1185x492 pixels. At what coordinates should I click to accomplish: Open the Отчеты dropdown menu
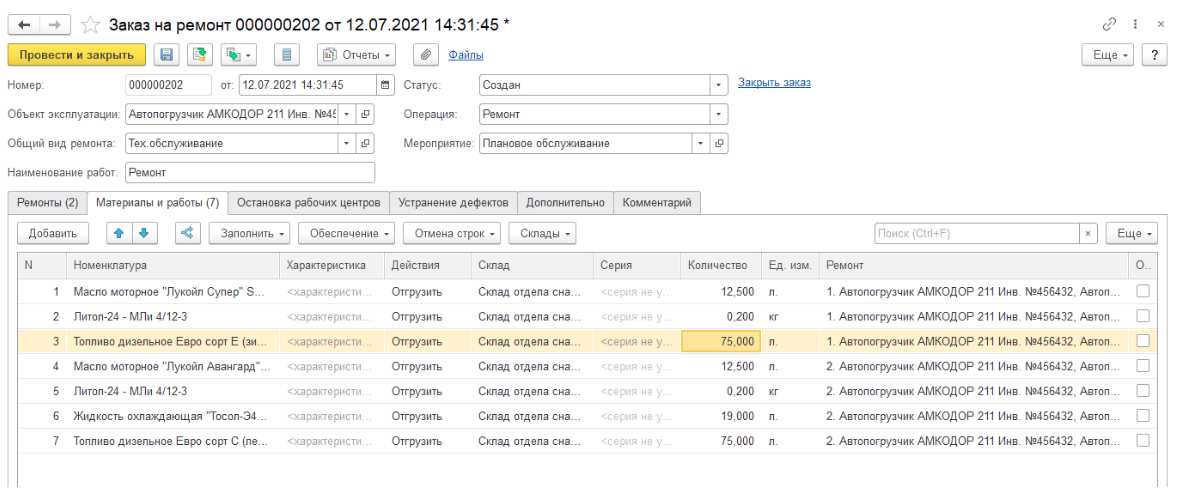click(357, 54)
